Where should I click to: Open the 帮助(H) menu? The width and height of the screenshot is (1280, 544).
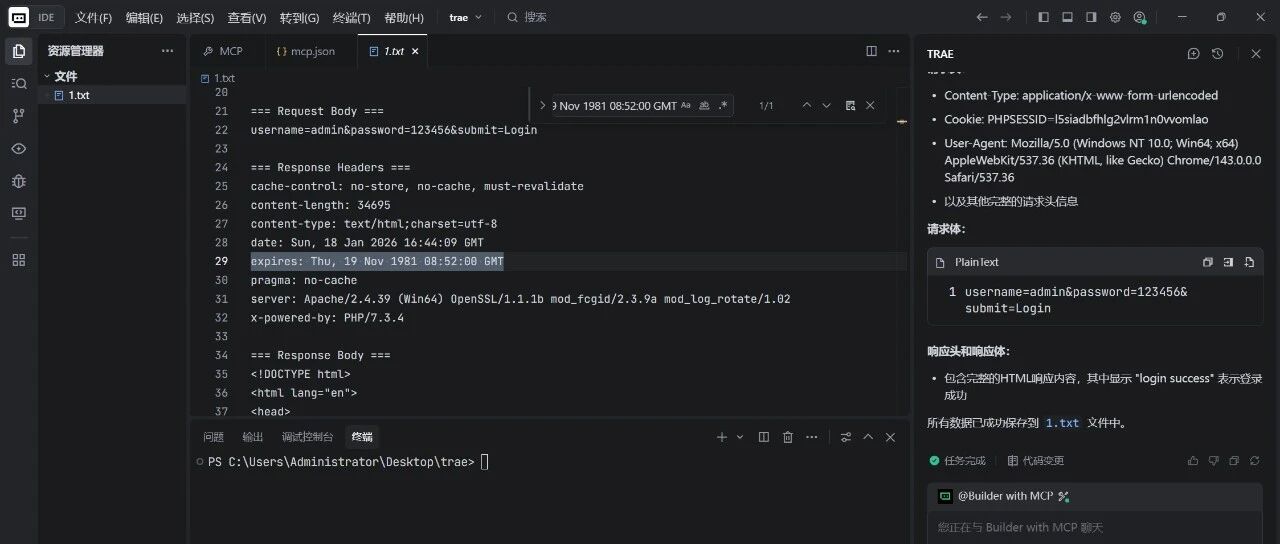[x=404, y=18]
